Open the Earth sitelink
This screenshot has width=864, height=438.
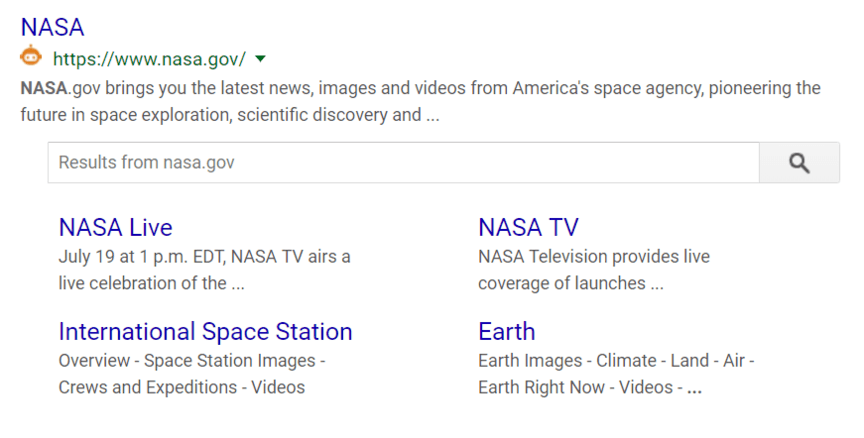coord(507,331)
